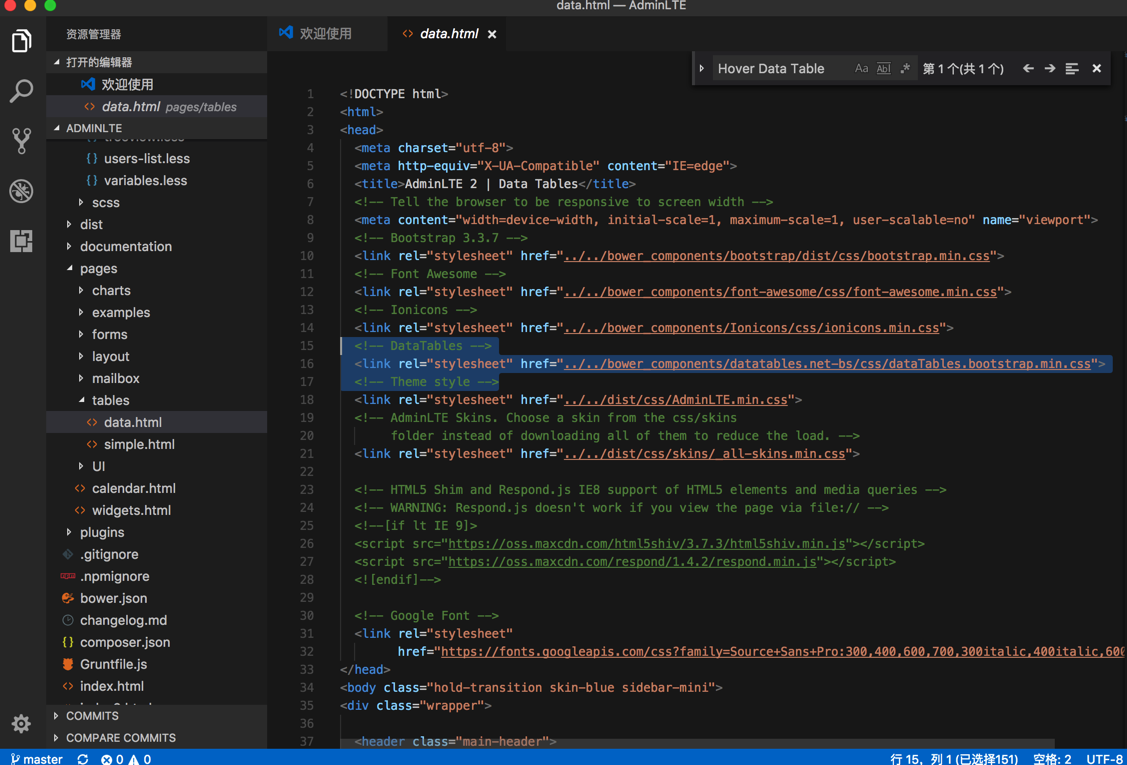Switch to the 欢迎使用 tab
Viewport: 1127px width, 765px height.
[x=325, y=34]
